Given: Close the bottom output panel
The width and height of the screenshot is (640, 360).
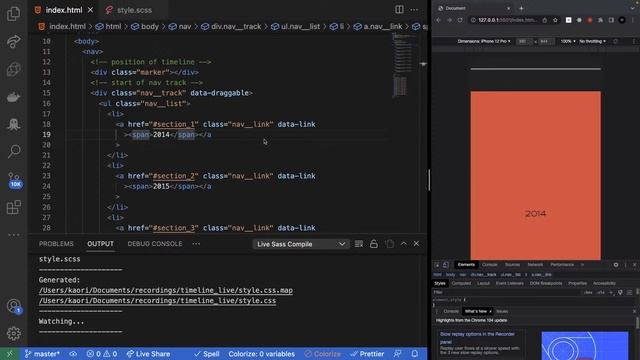Looking at the screenshot, I should pos(416,244).
